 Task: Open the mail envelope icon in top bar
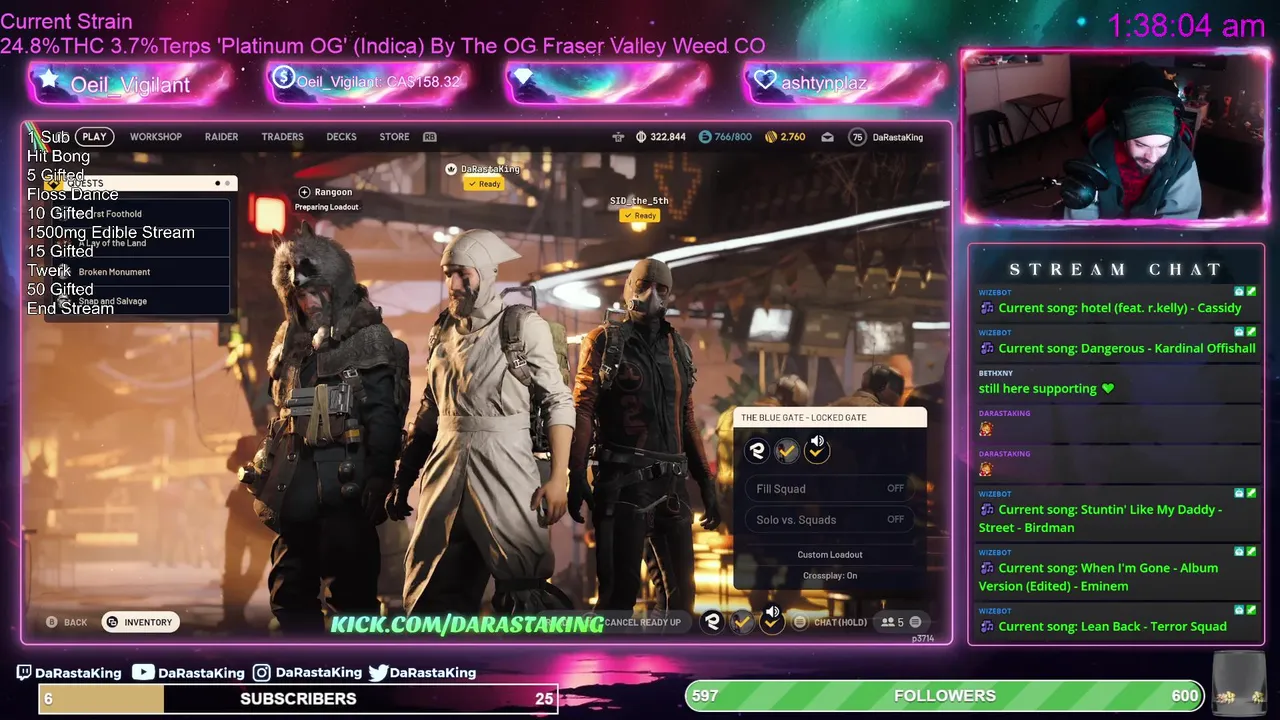(828, 137)
